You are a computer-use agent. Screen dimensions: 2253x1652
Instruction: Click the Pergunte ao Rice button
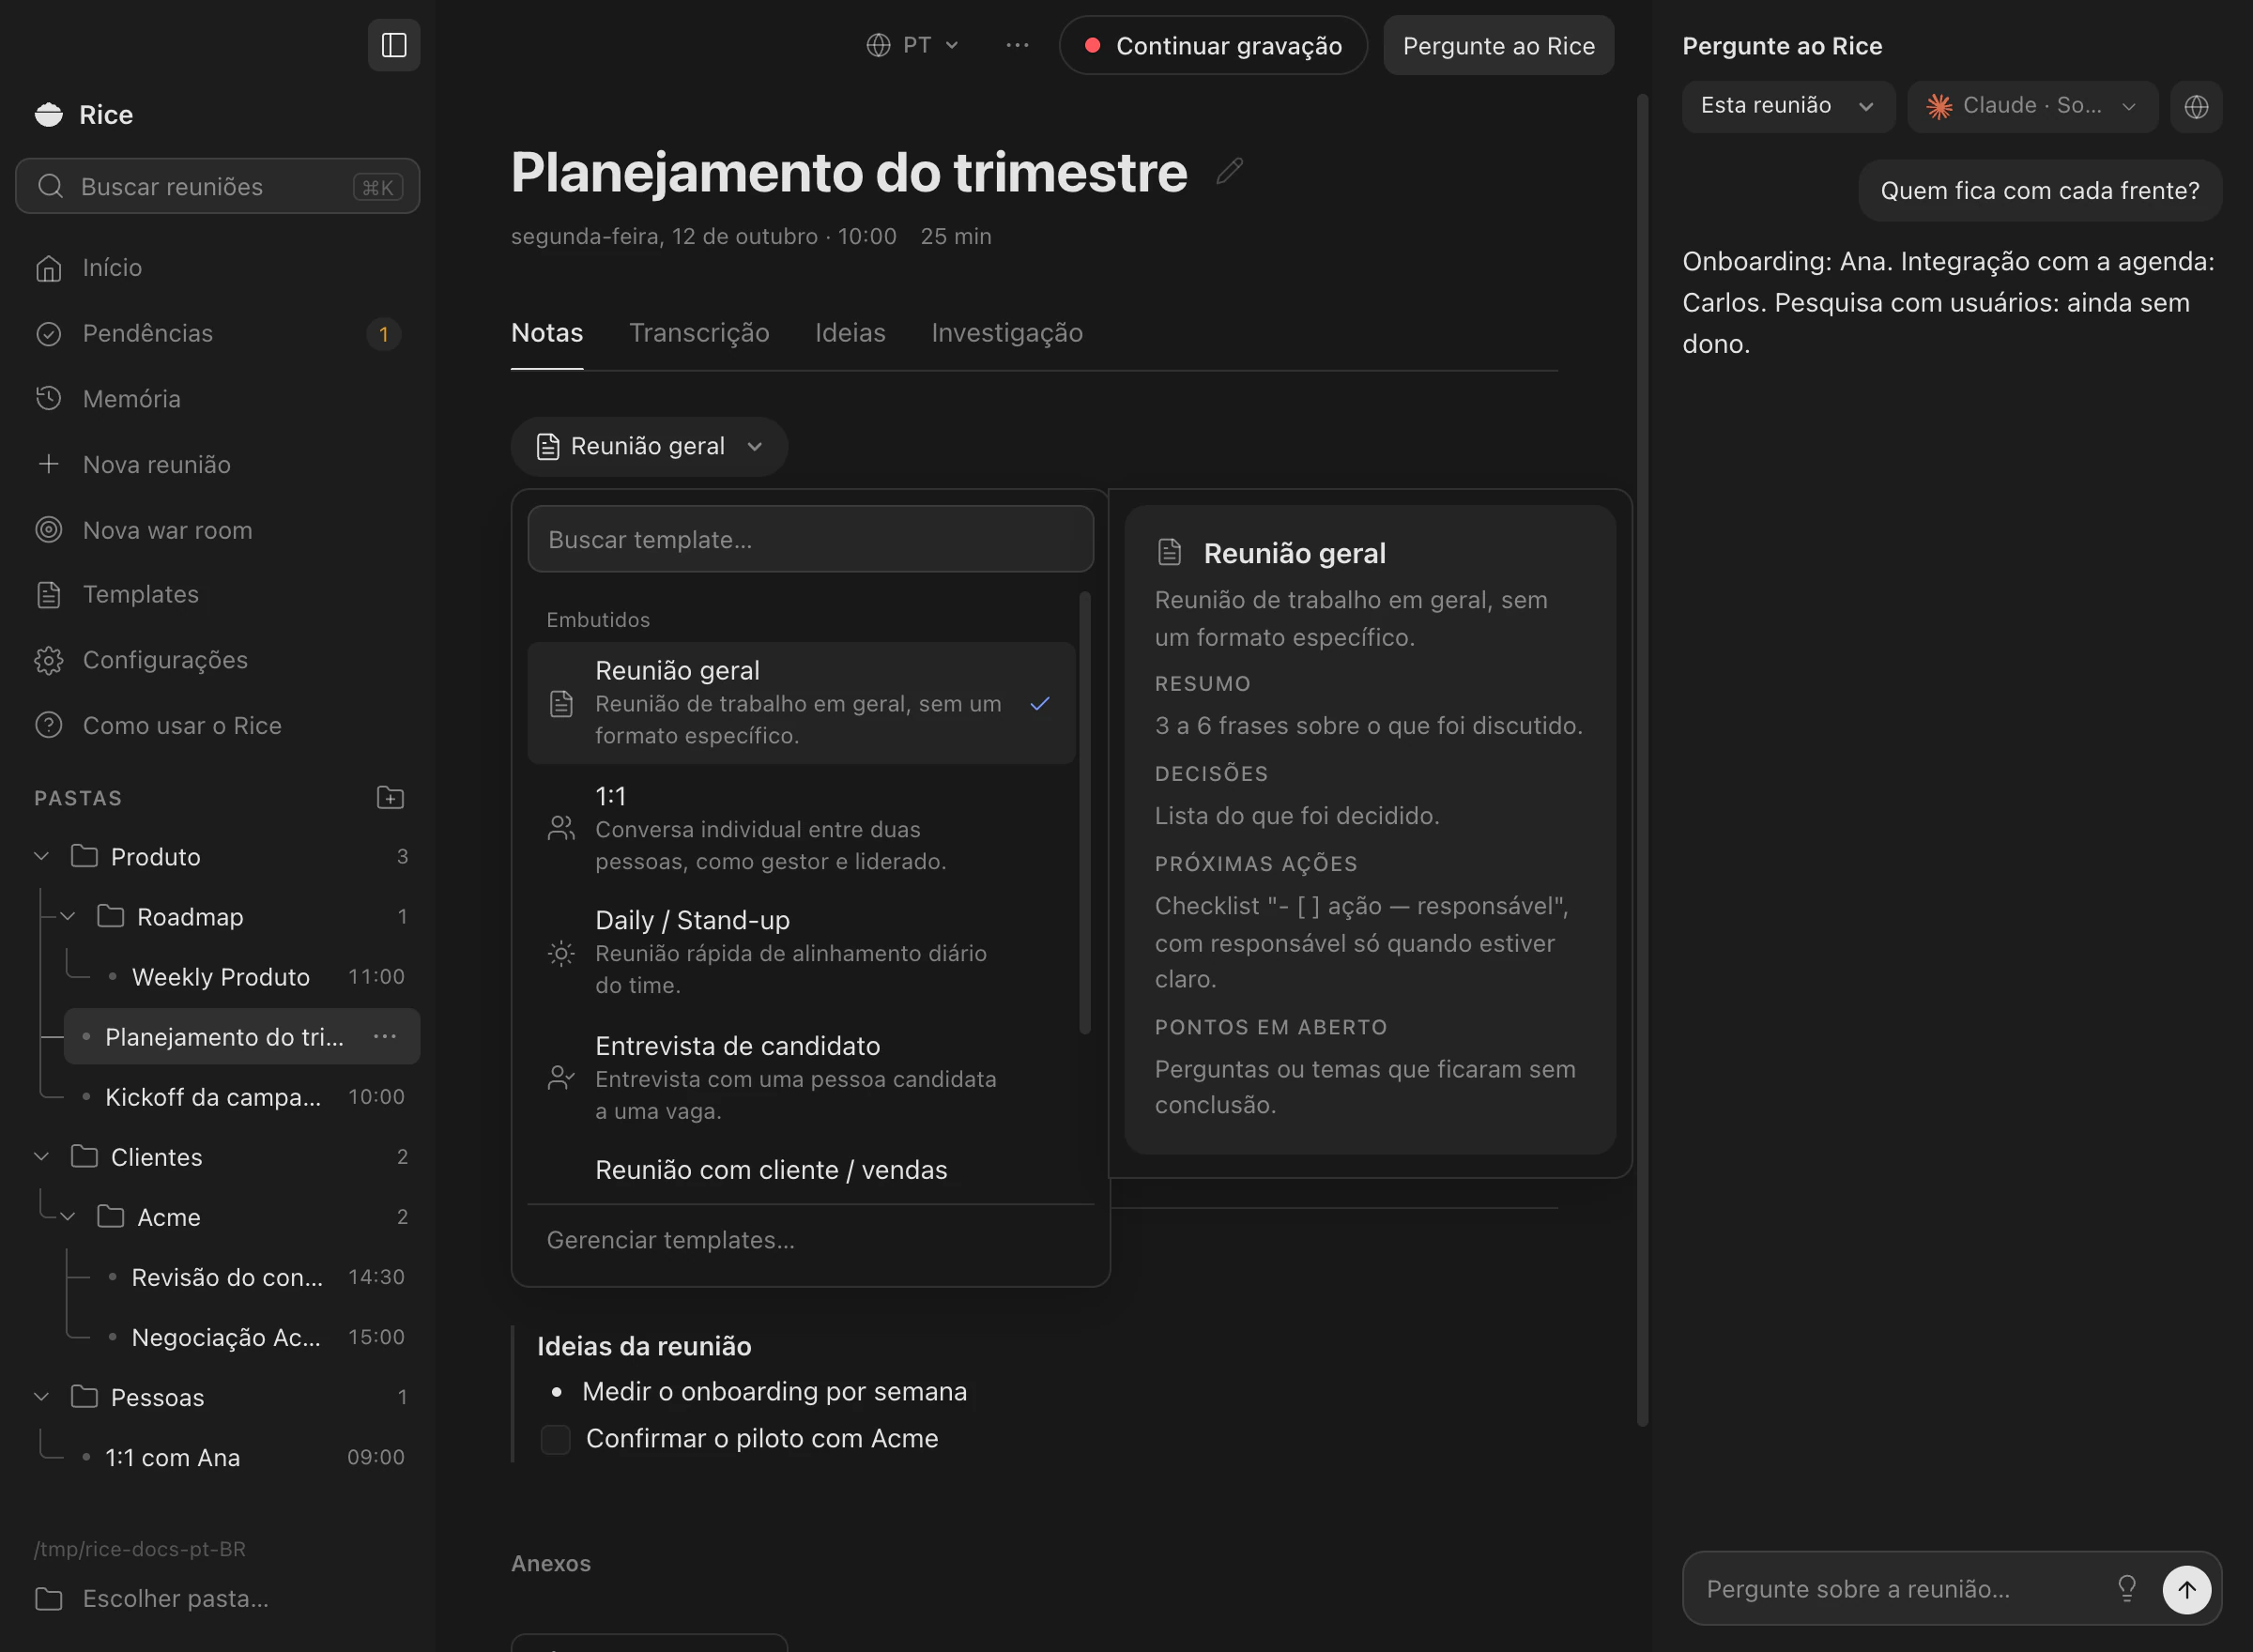[1498, 45]
